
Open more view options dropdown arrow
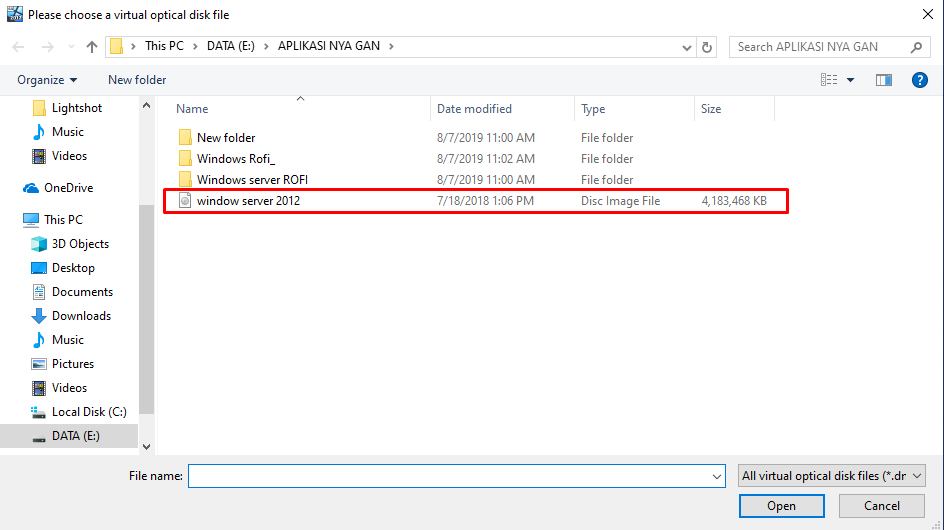(850, 80)
